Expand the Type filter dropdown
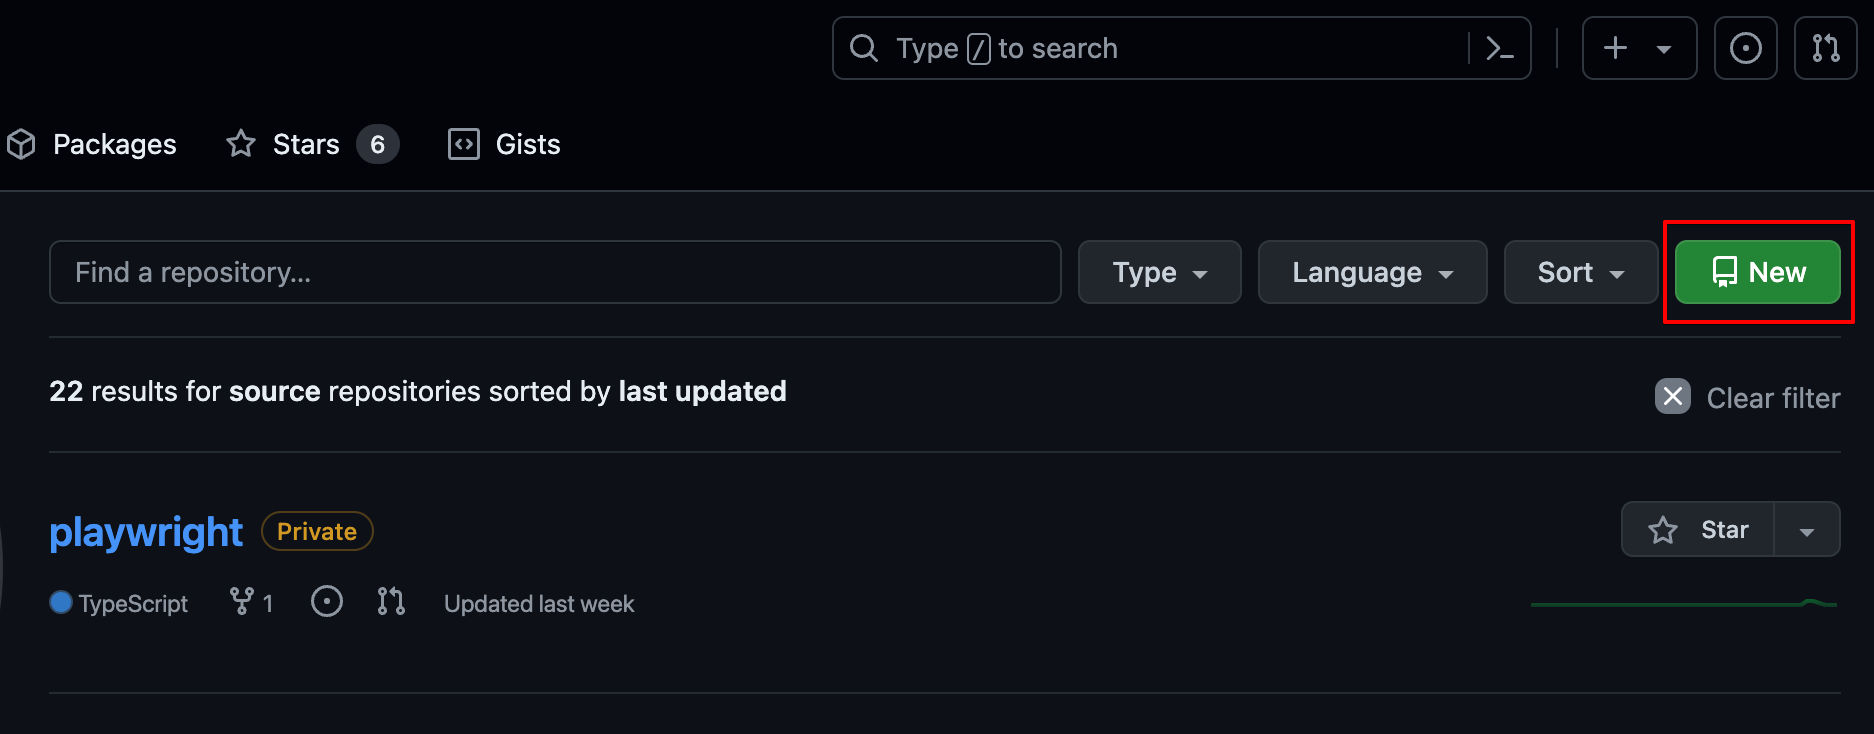 click(1159, 272)
